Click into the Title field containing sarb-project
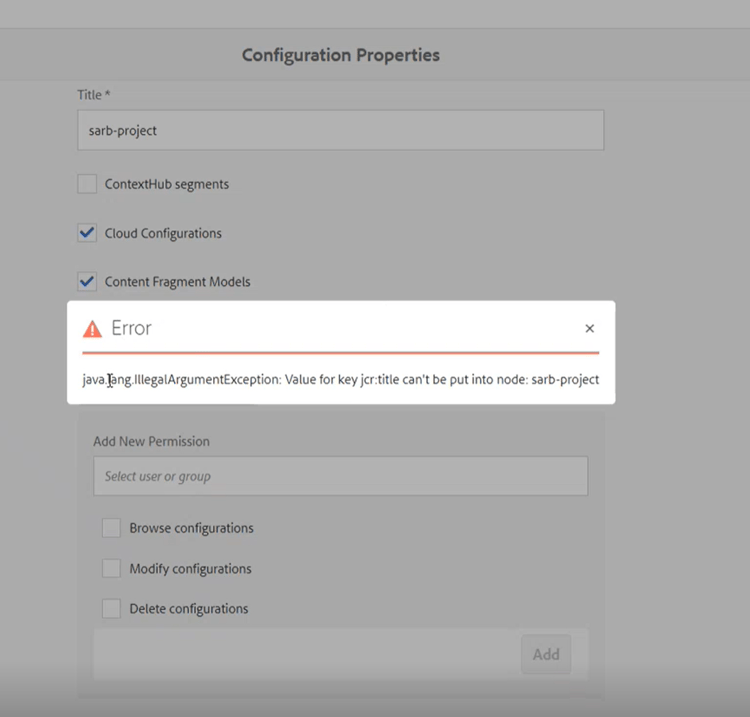Screen dimensions: 750x717 click(x=341, y=130)
